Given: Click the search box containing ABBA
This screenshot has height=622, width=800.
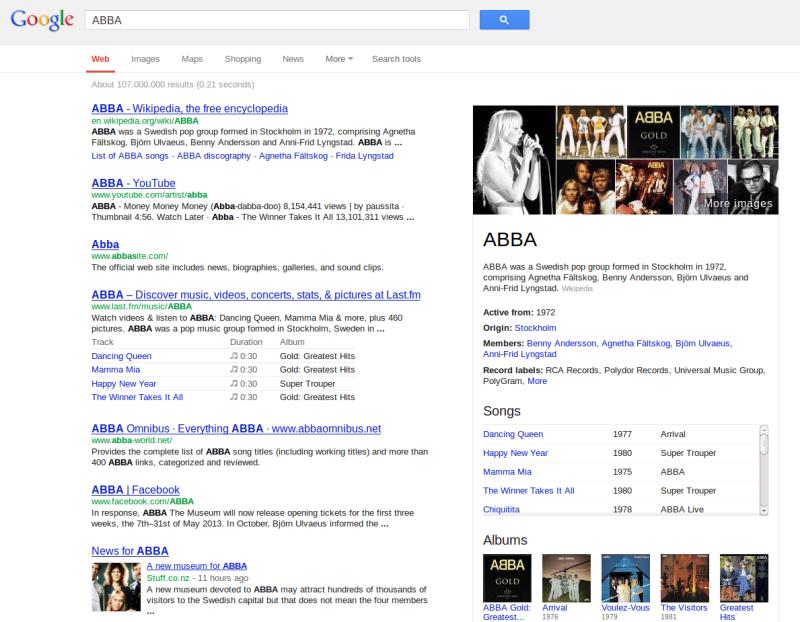Looking at the screenshot, I should point(277,20).
